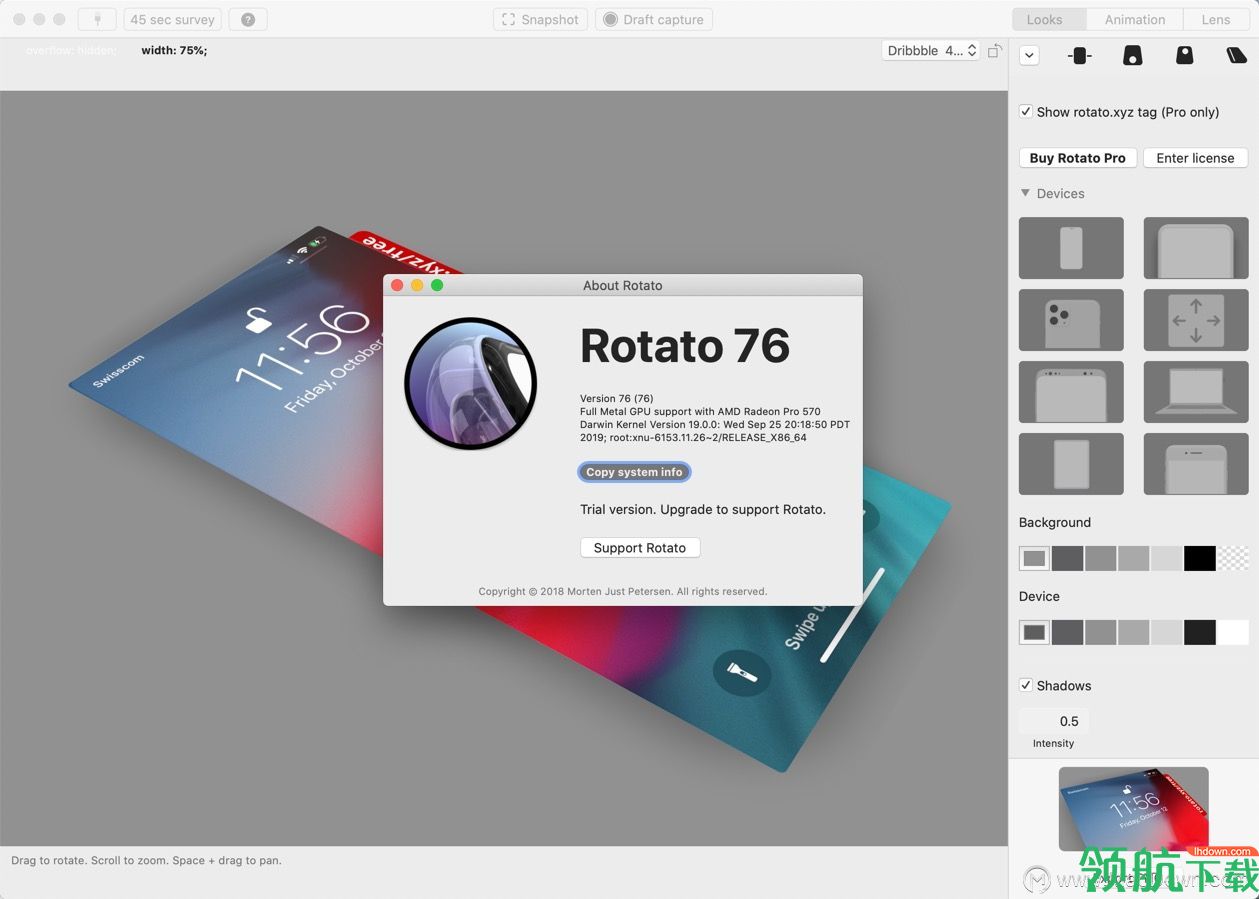Viewport: 1259px width, 899px height.
Task: Open the Dribbble size preset dropdown
Action: click(931, 50)
